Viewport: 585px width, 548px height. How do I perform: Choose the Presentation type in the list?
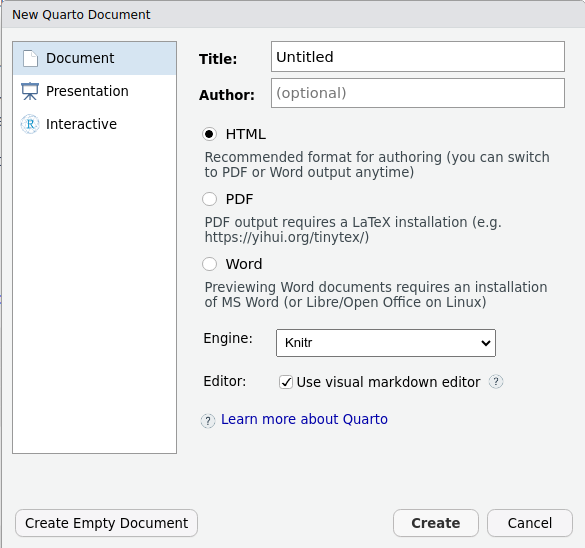coord(94,91)
